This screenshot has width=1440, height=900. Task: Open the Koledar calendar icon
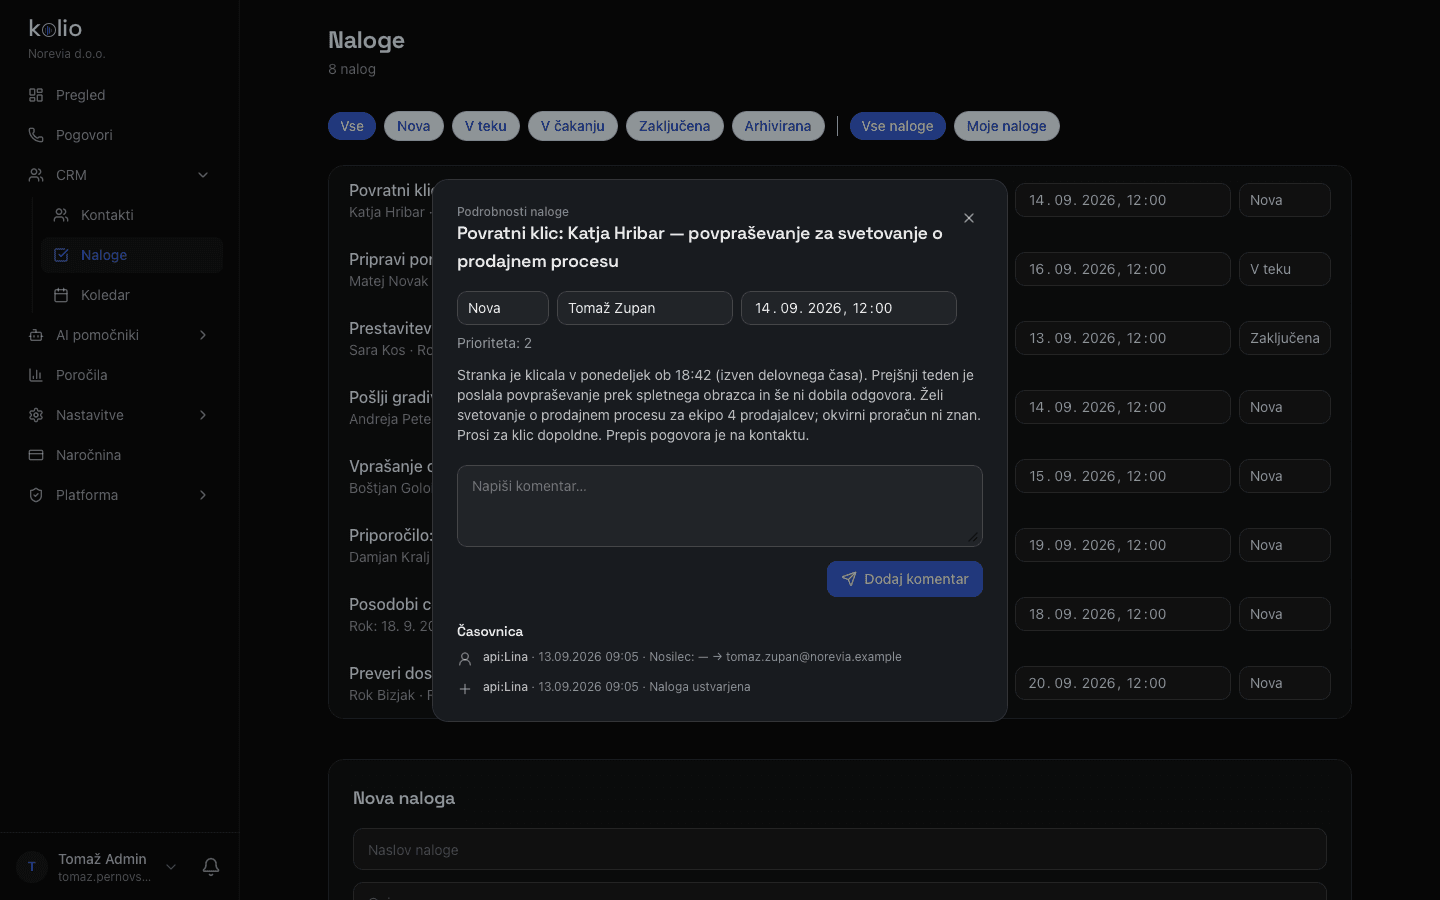61,295
